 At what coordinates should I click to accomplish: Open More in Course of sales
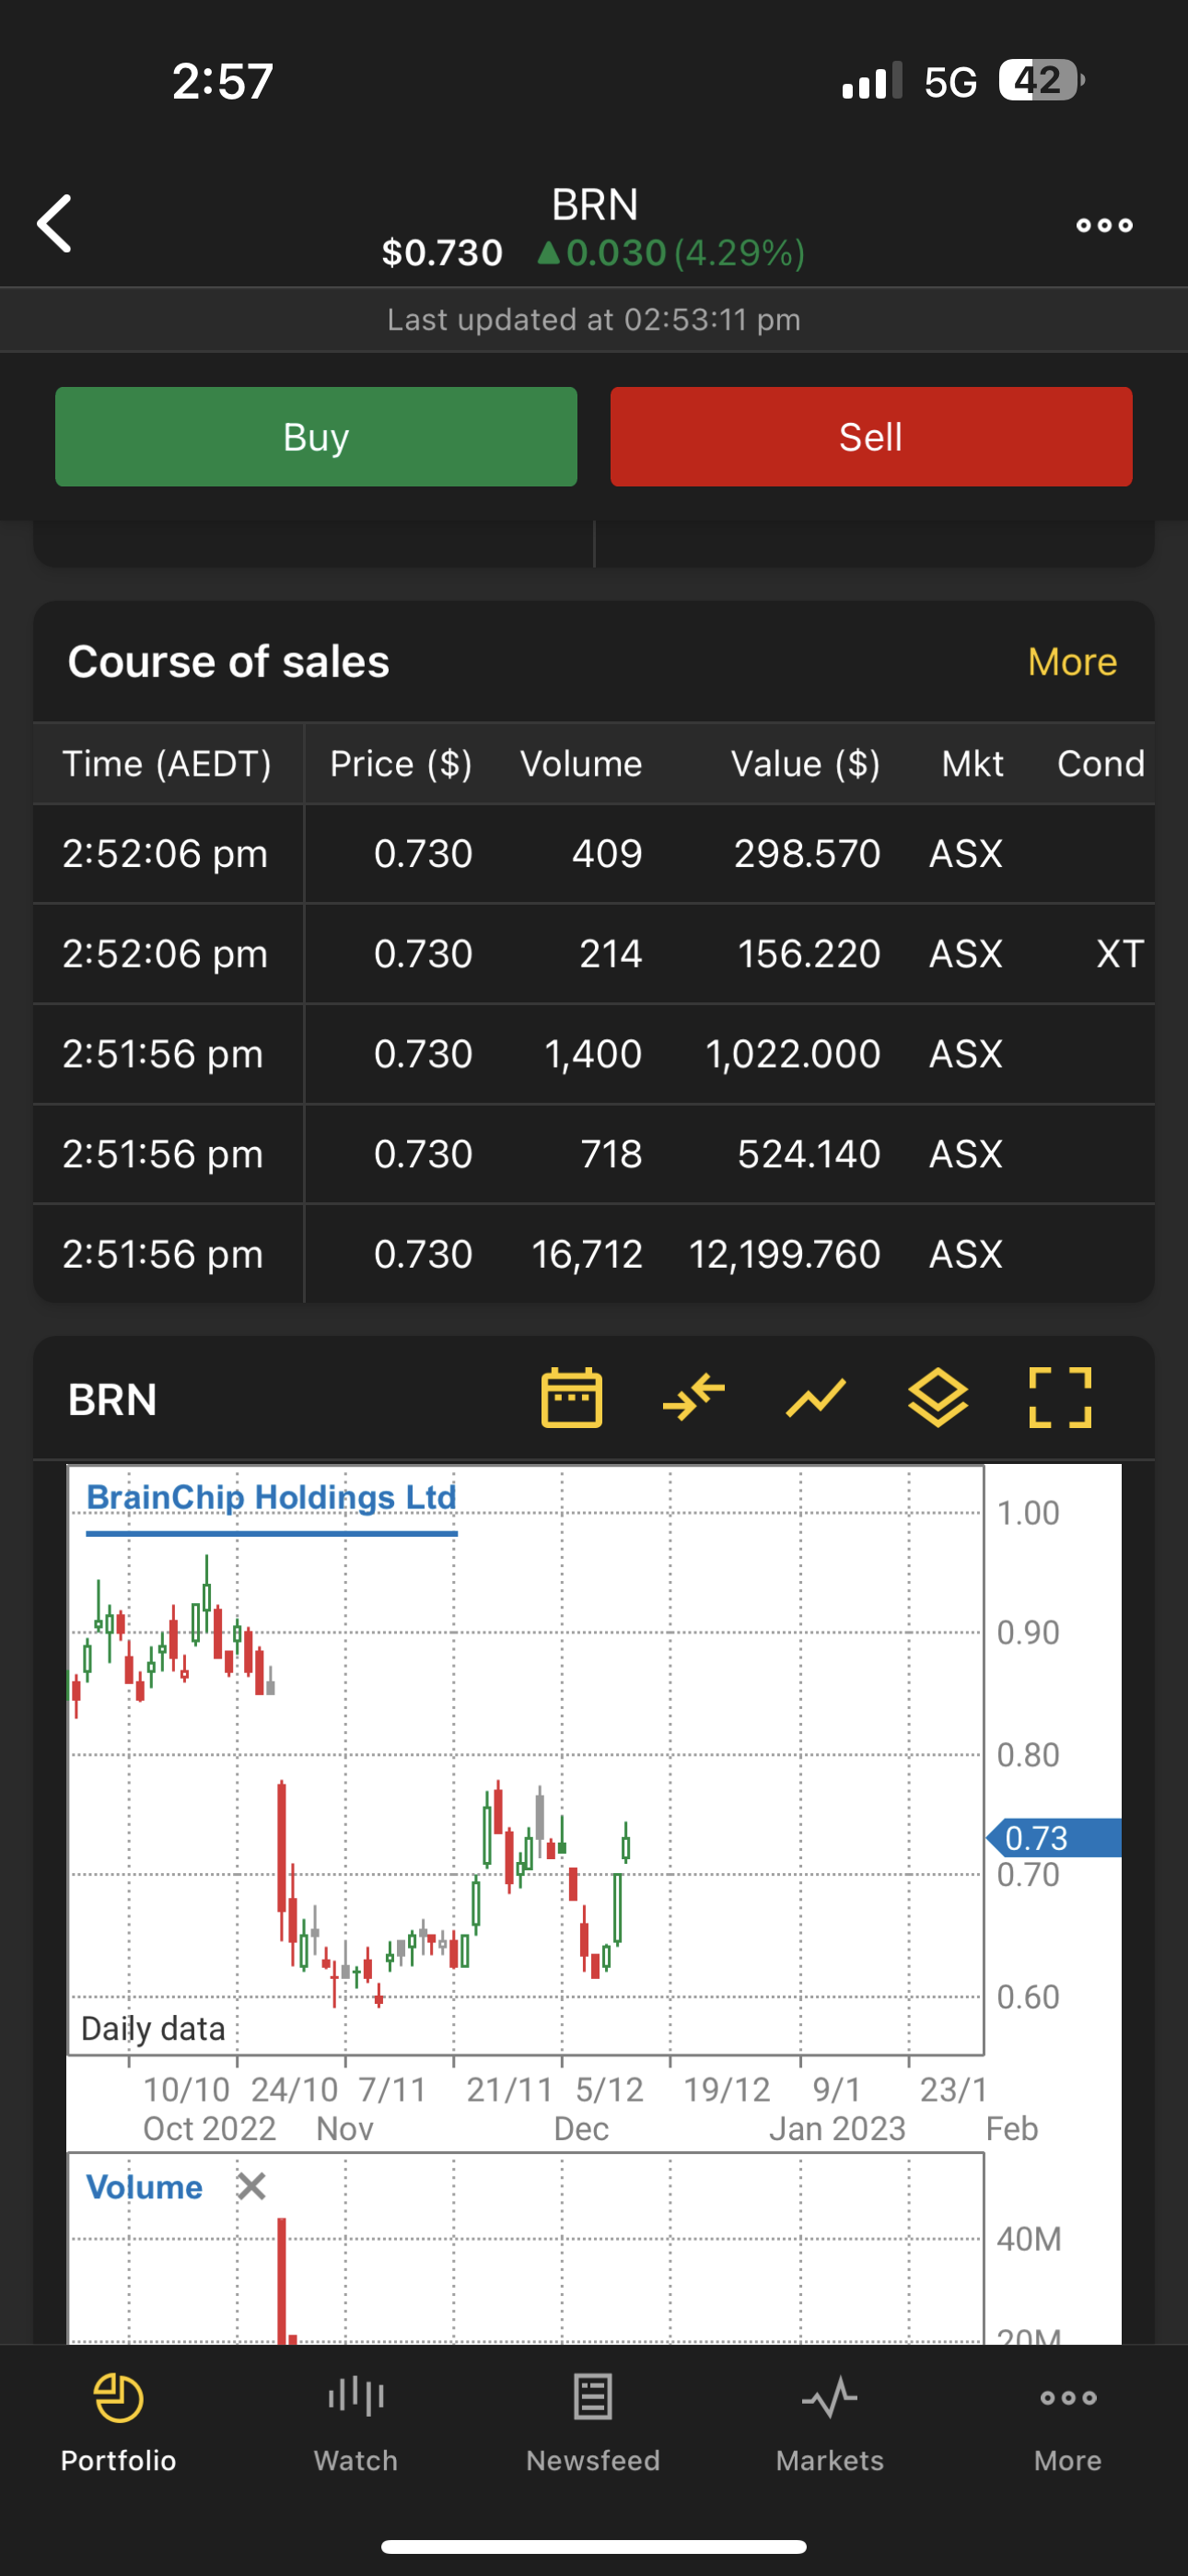[x=1072, y=662]
